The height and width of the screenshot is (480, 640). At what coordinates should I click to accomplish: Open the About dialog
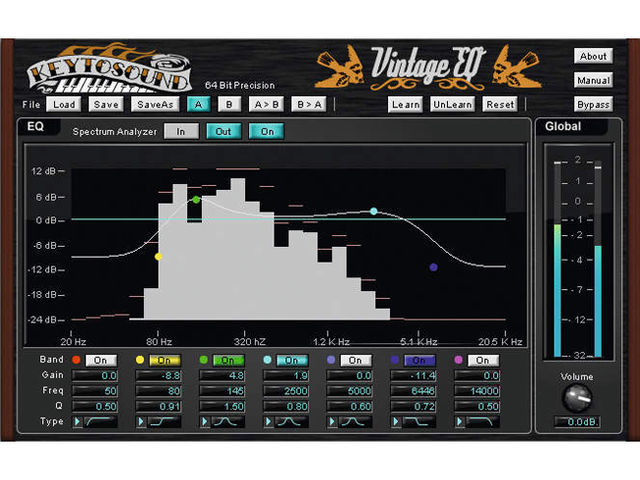point(593,56)
